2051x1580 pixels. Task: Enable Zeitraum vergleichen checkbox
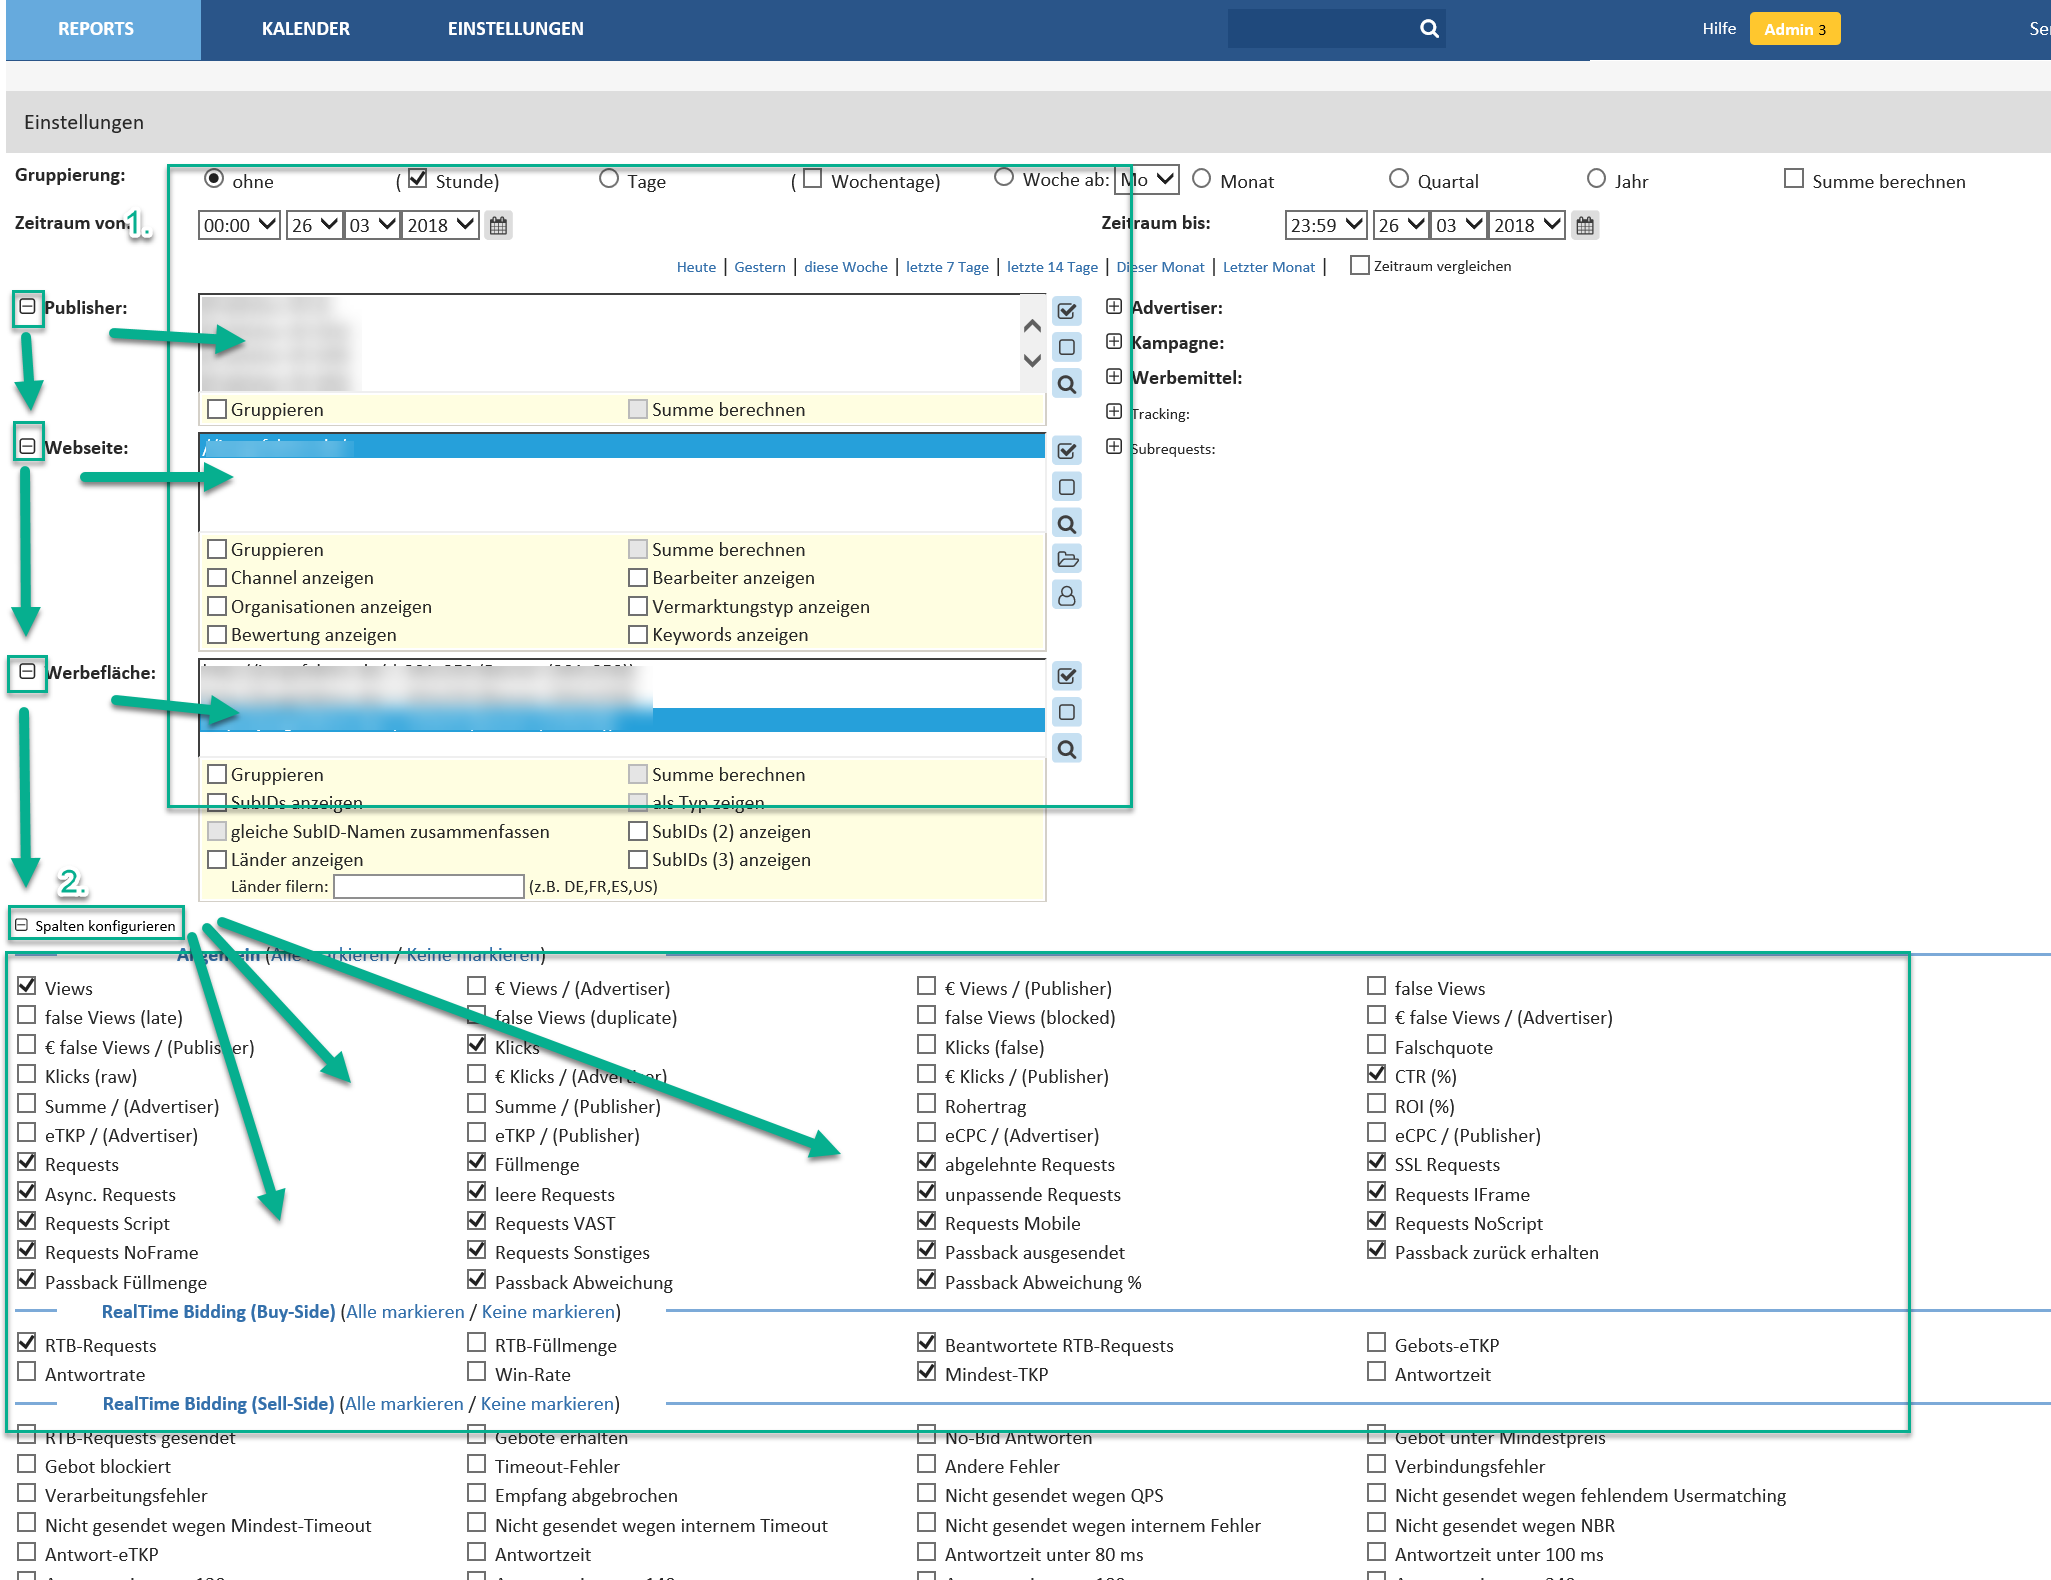[x=1359, y=266]
